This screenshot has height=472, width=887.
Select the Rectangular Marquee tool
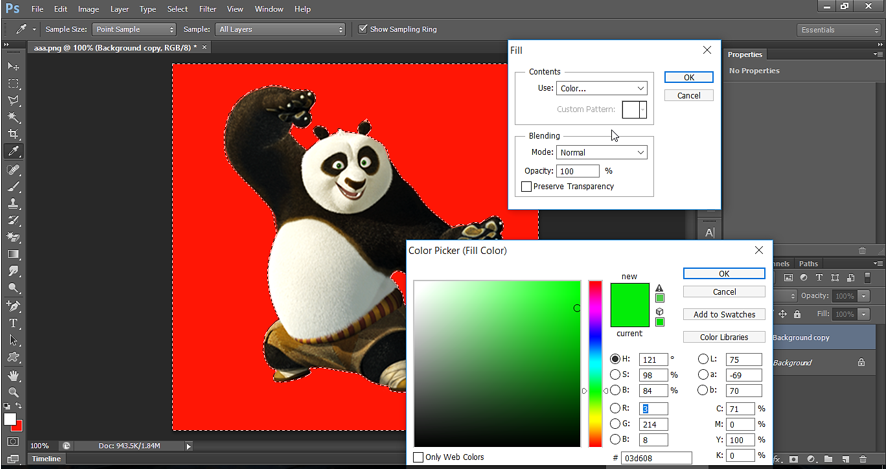point(13,84)
